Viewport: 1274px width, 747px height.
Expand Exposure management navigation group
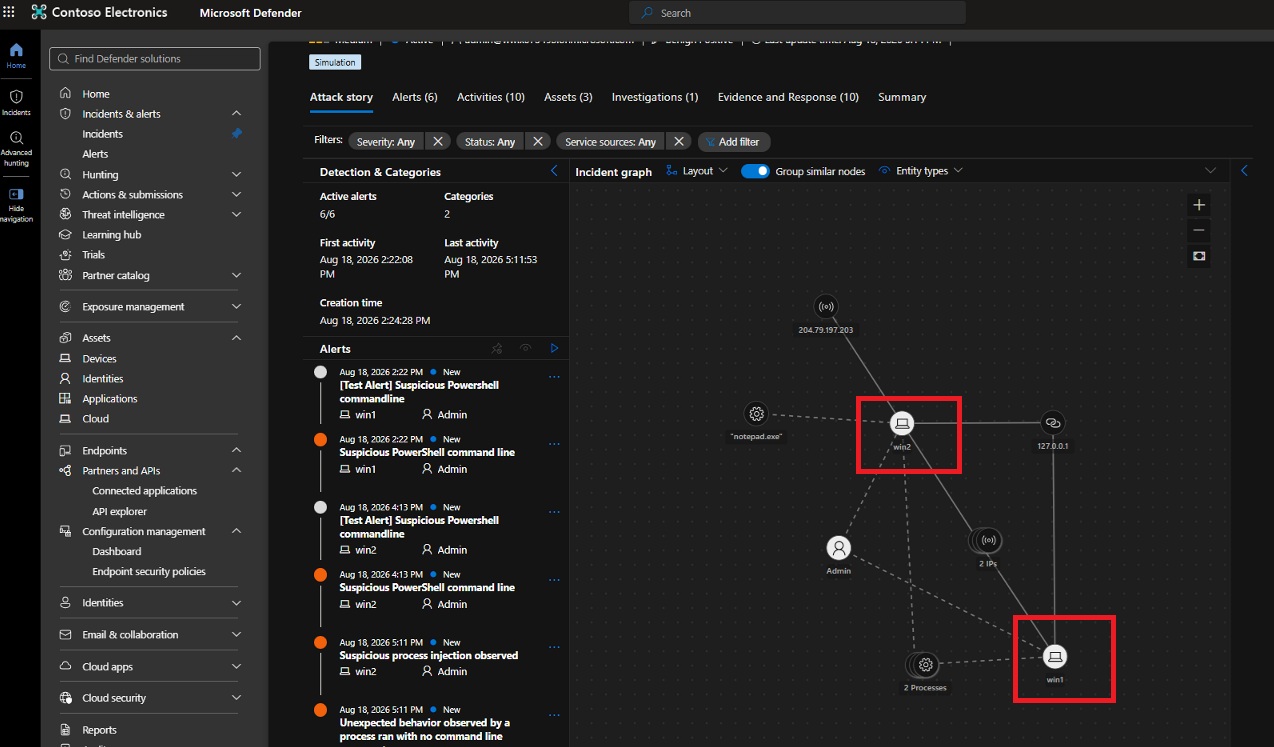pyautogui.click(x=236, y=306)
